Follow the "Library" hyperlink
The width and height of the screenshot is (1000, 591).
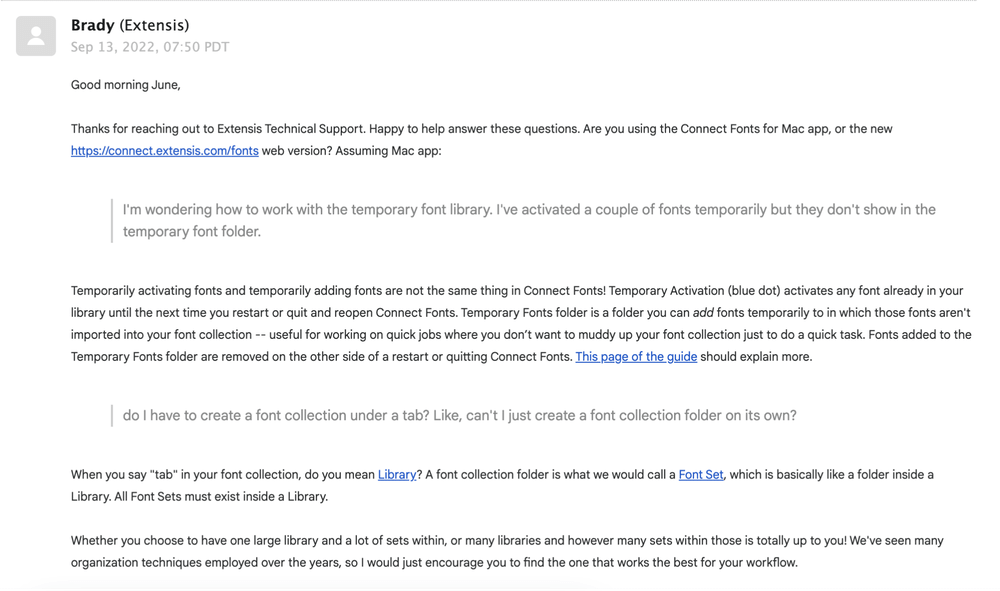397,475
